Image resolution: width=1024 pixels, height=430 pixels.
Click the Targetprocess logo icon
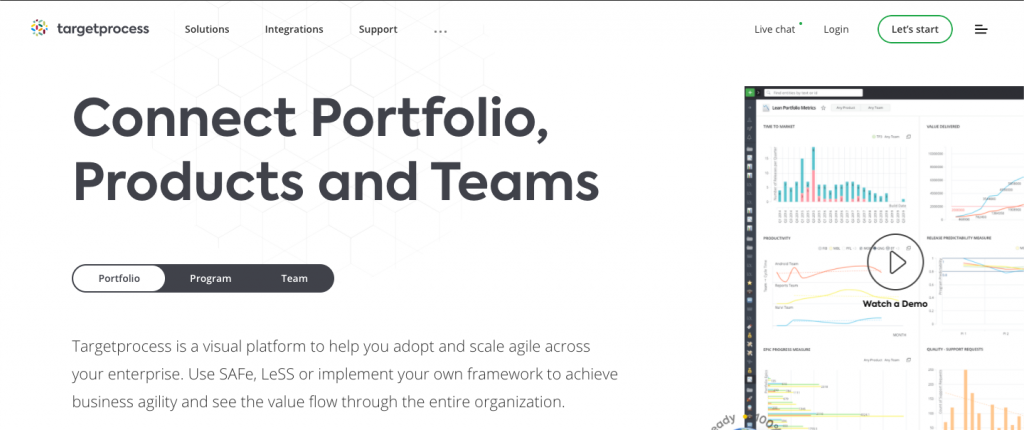(39, 28)
